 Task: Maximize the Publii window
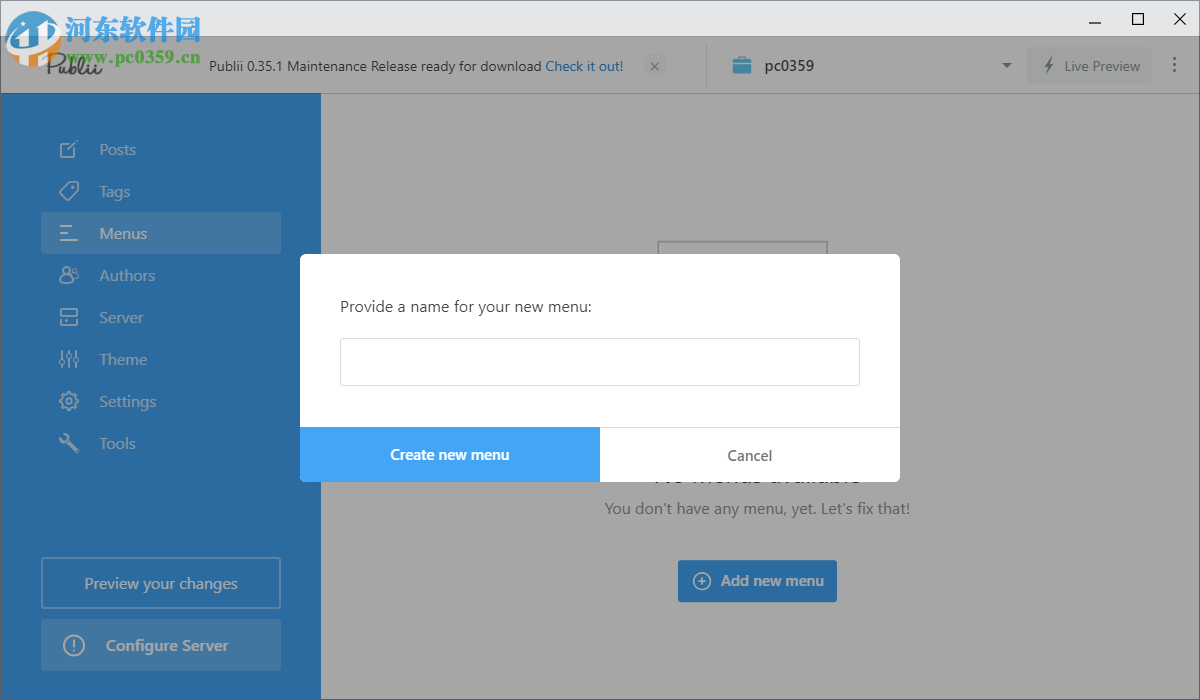1138,19
